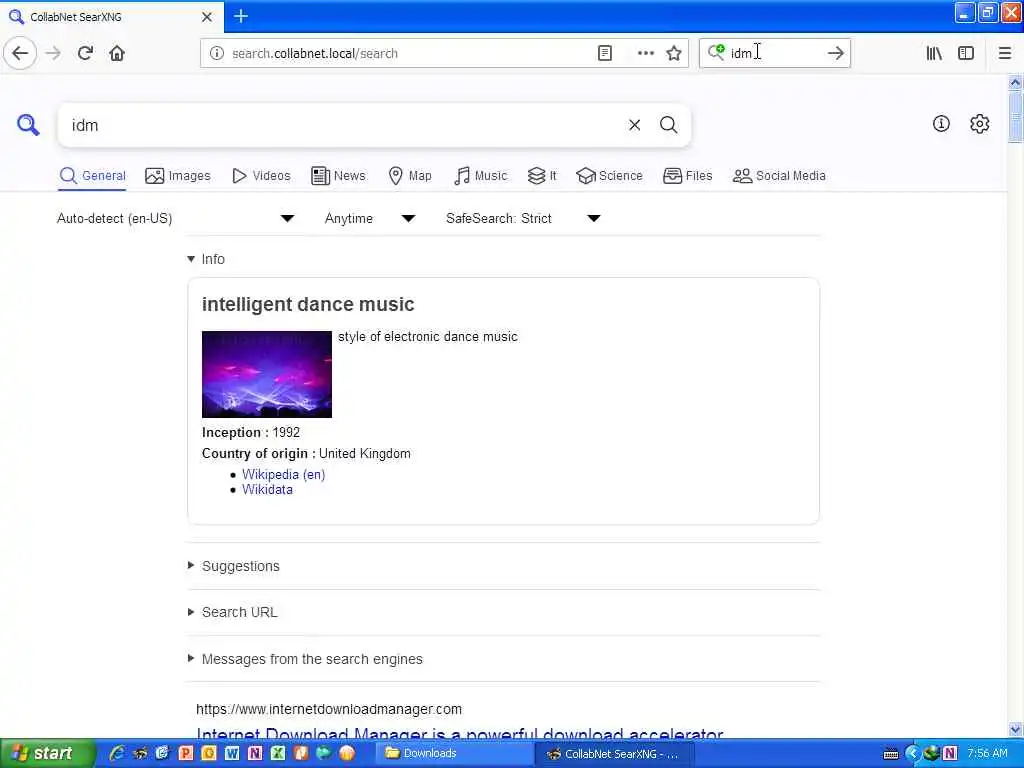Switch to the Videos tab
1024x768 pixels.
[x=261, y=176]
